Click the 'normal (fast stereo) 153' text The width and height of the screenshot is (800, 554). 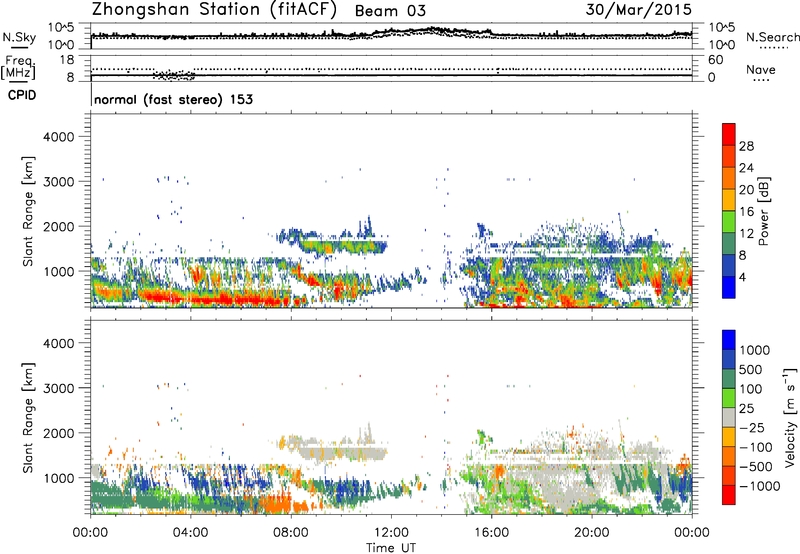[x=173, y=99]
